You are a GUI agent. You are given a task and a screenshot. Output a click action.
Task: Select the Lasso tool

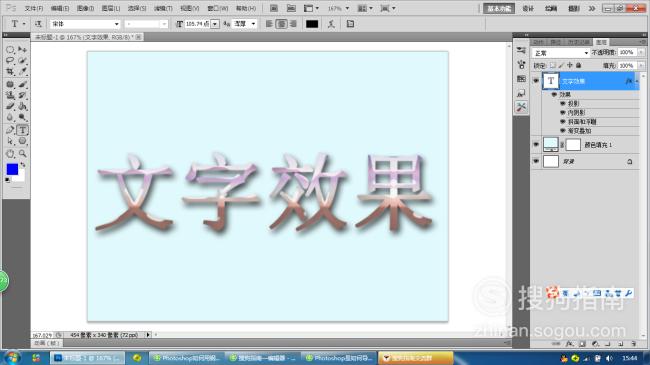coord(10,61)
